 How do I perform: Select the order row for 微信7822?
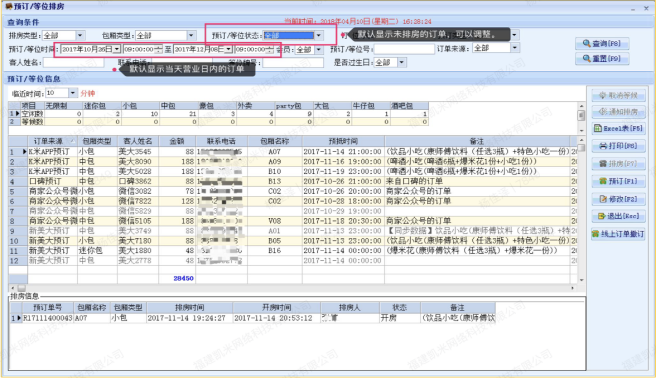(x=293, y=201)
